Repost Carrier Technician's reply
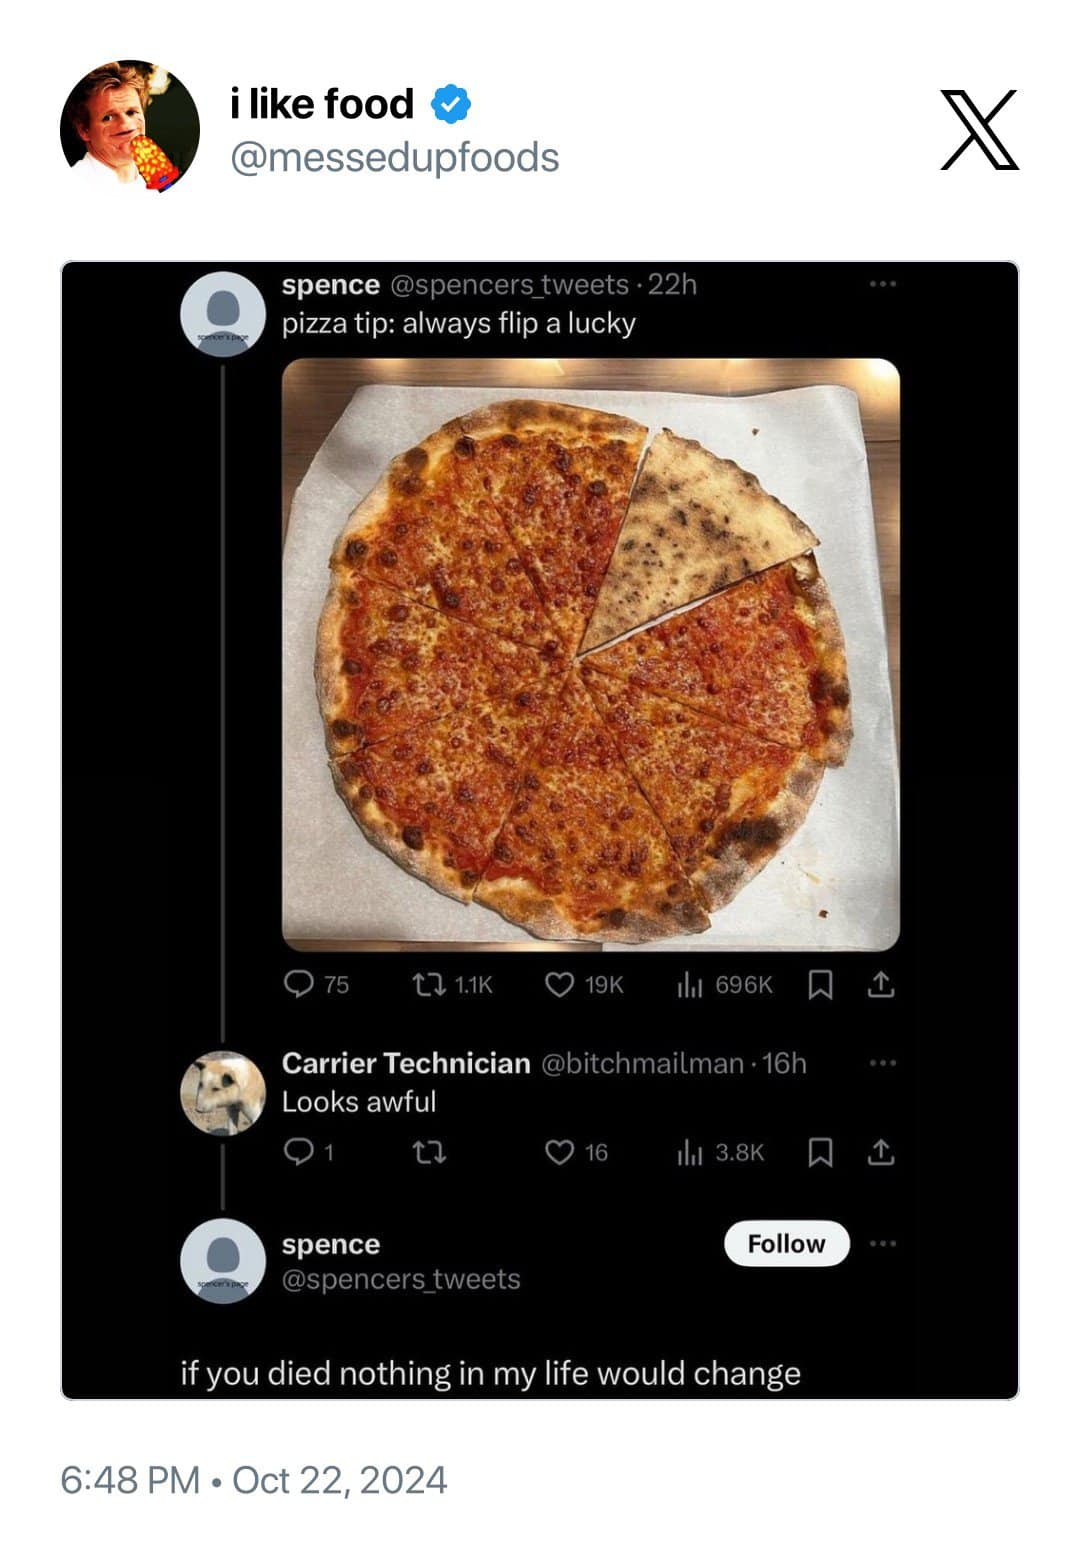Screen dimensions: 1080x1560 (430, 1153)
